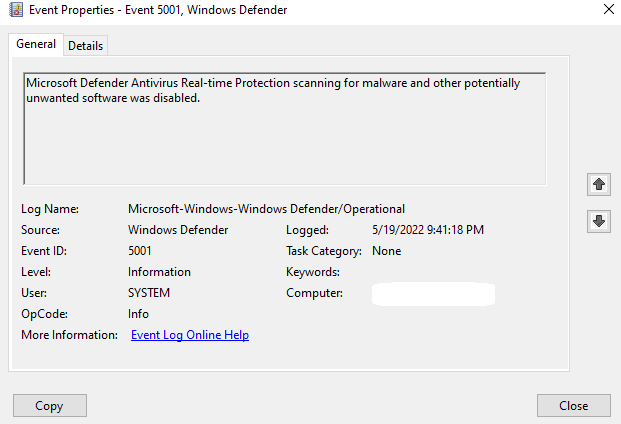Click inside the event description text box
This screenshot has width=621, height=424.
285,129
